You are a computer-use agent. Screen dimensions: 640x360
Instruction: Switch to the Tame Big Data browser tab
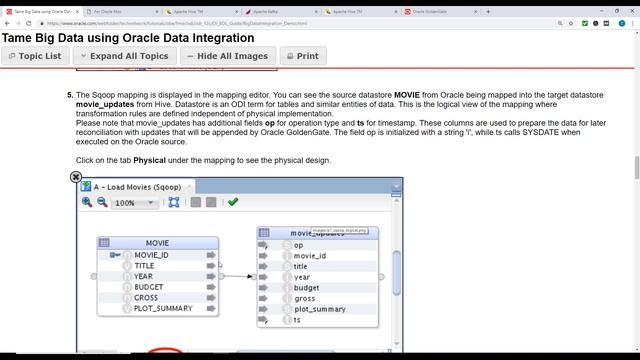(x=42, y=12)
